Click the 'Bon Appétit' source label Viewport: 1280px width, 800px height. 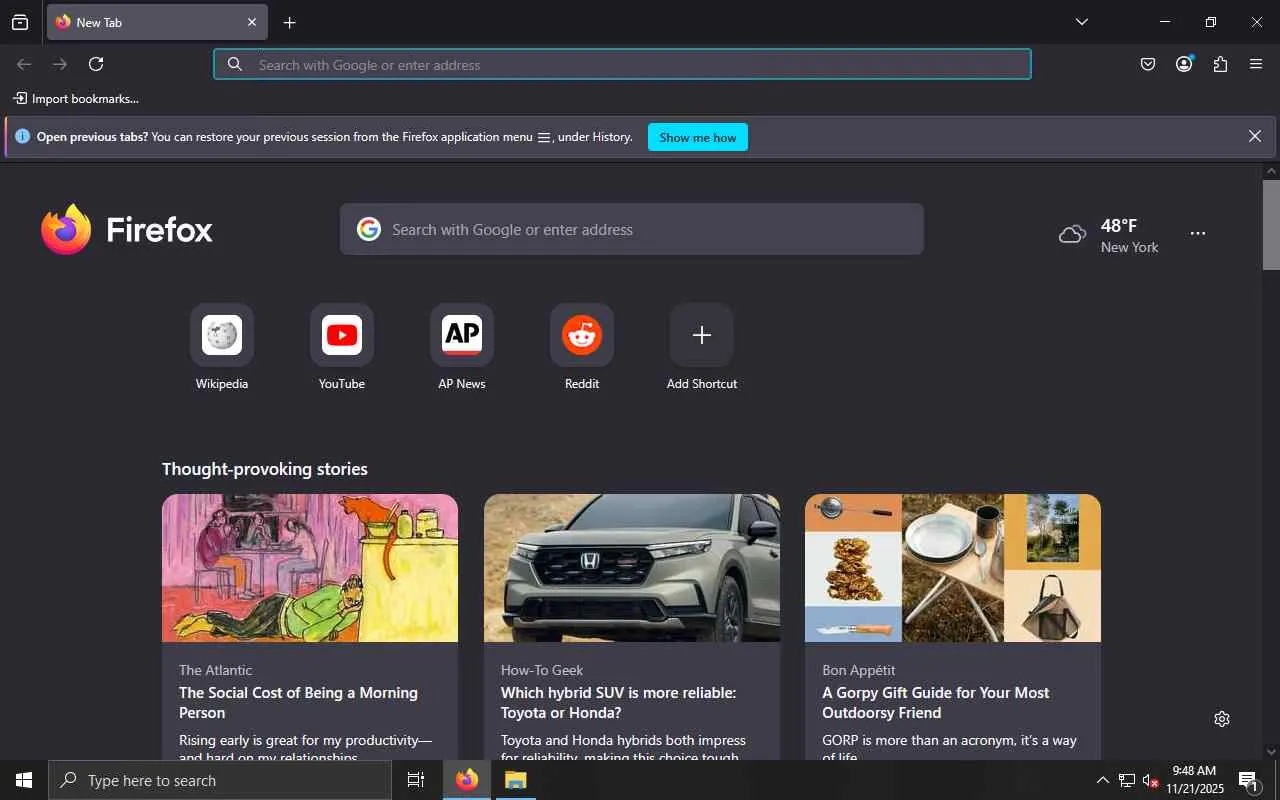[x=859, y=670]
